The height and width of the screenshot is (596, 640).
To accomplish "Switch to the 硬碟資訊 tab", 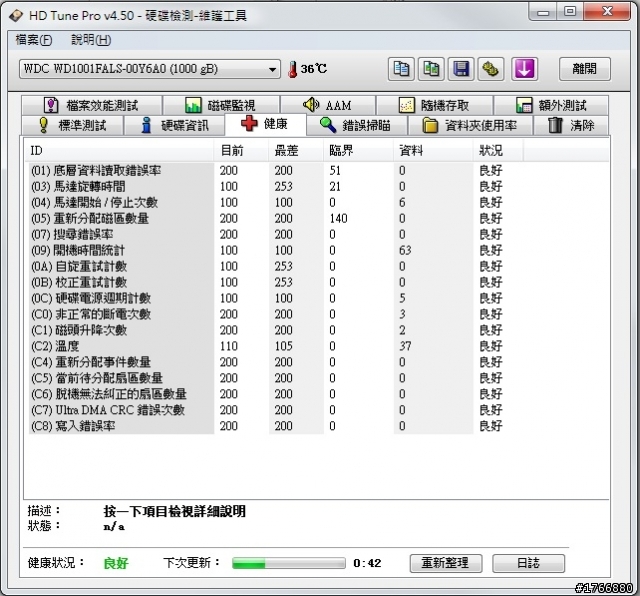I will point(174,125).
